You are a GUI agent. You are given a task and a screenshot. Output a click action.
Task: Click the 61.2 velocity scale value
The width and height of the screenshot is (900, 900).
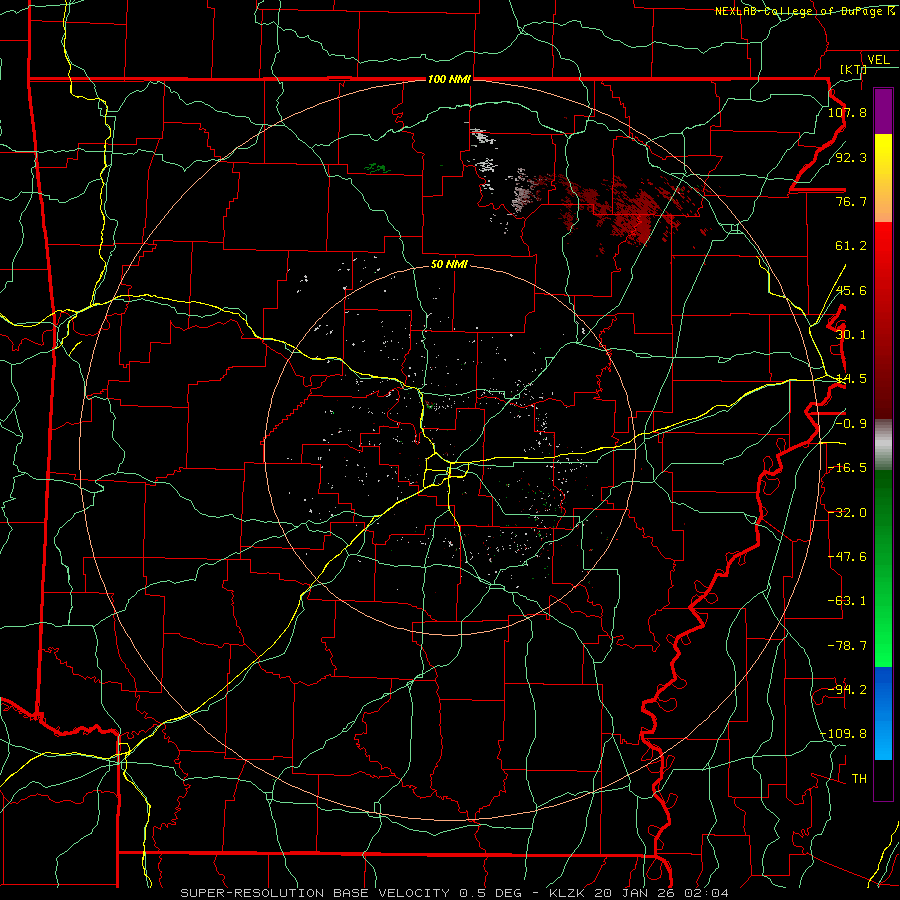[x=851, y=246]
